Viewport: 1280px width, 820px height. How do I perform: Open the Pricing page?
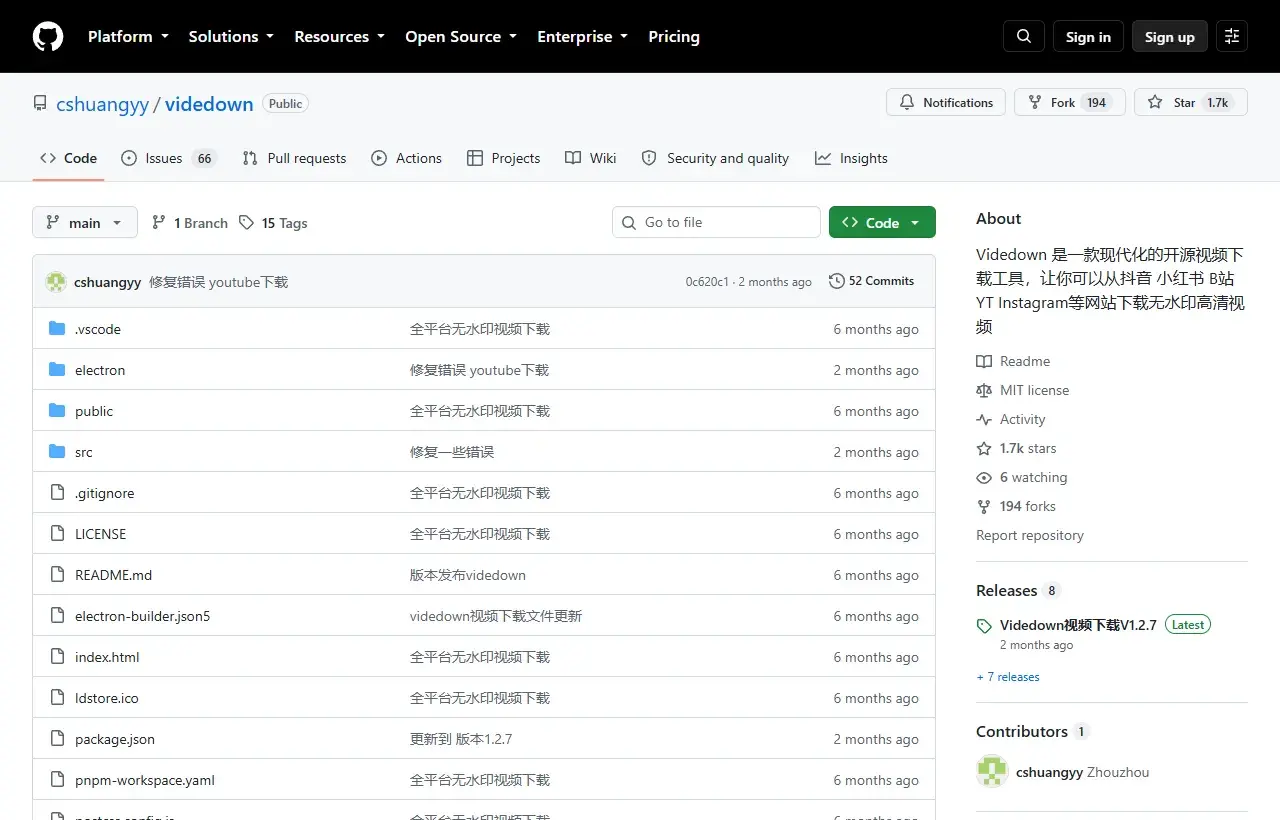pyautogui.click(x=674, y=36)
